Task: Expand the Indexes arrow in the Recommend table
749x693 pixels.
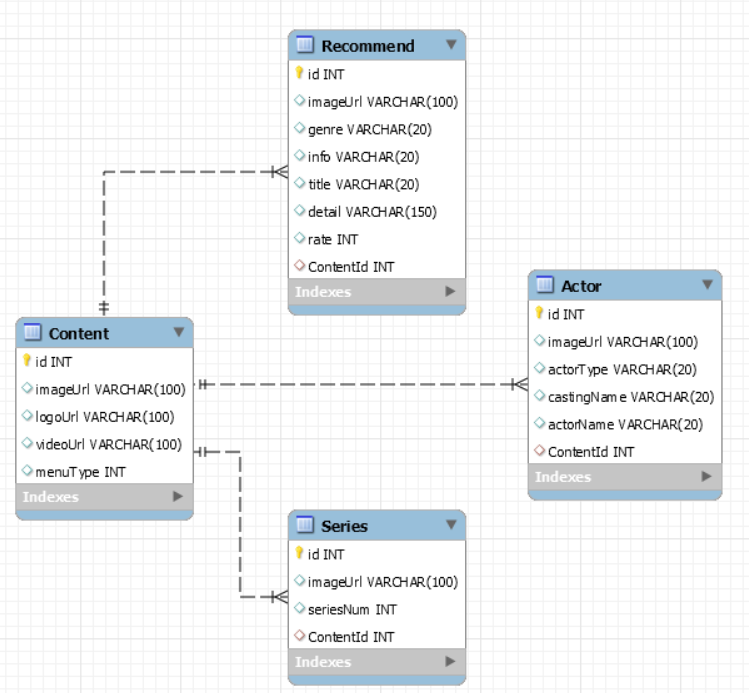Action: (450, 291)
